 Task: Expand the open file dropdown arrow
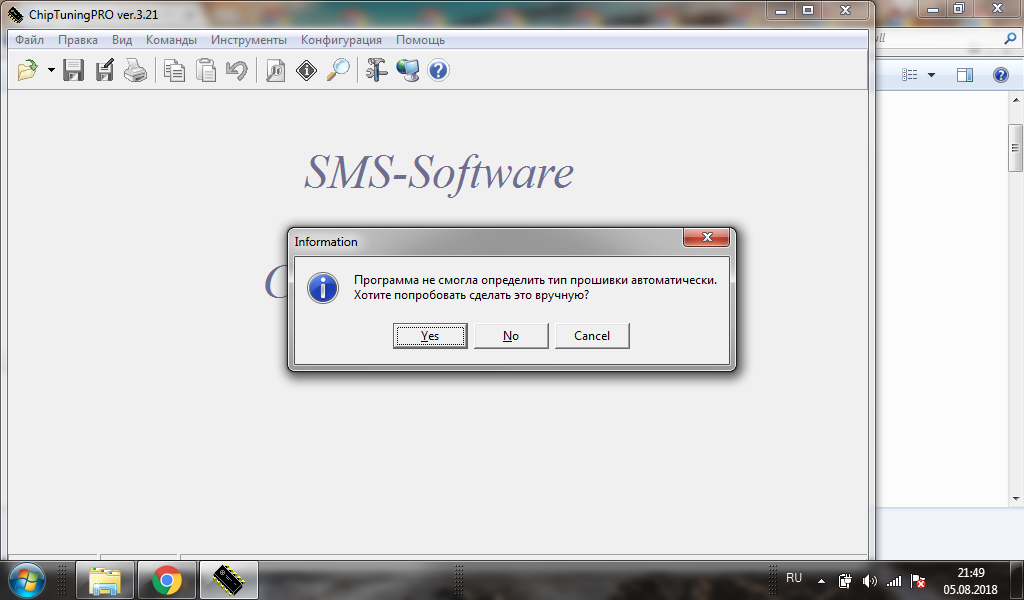51,72
